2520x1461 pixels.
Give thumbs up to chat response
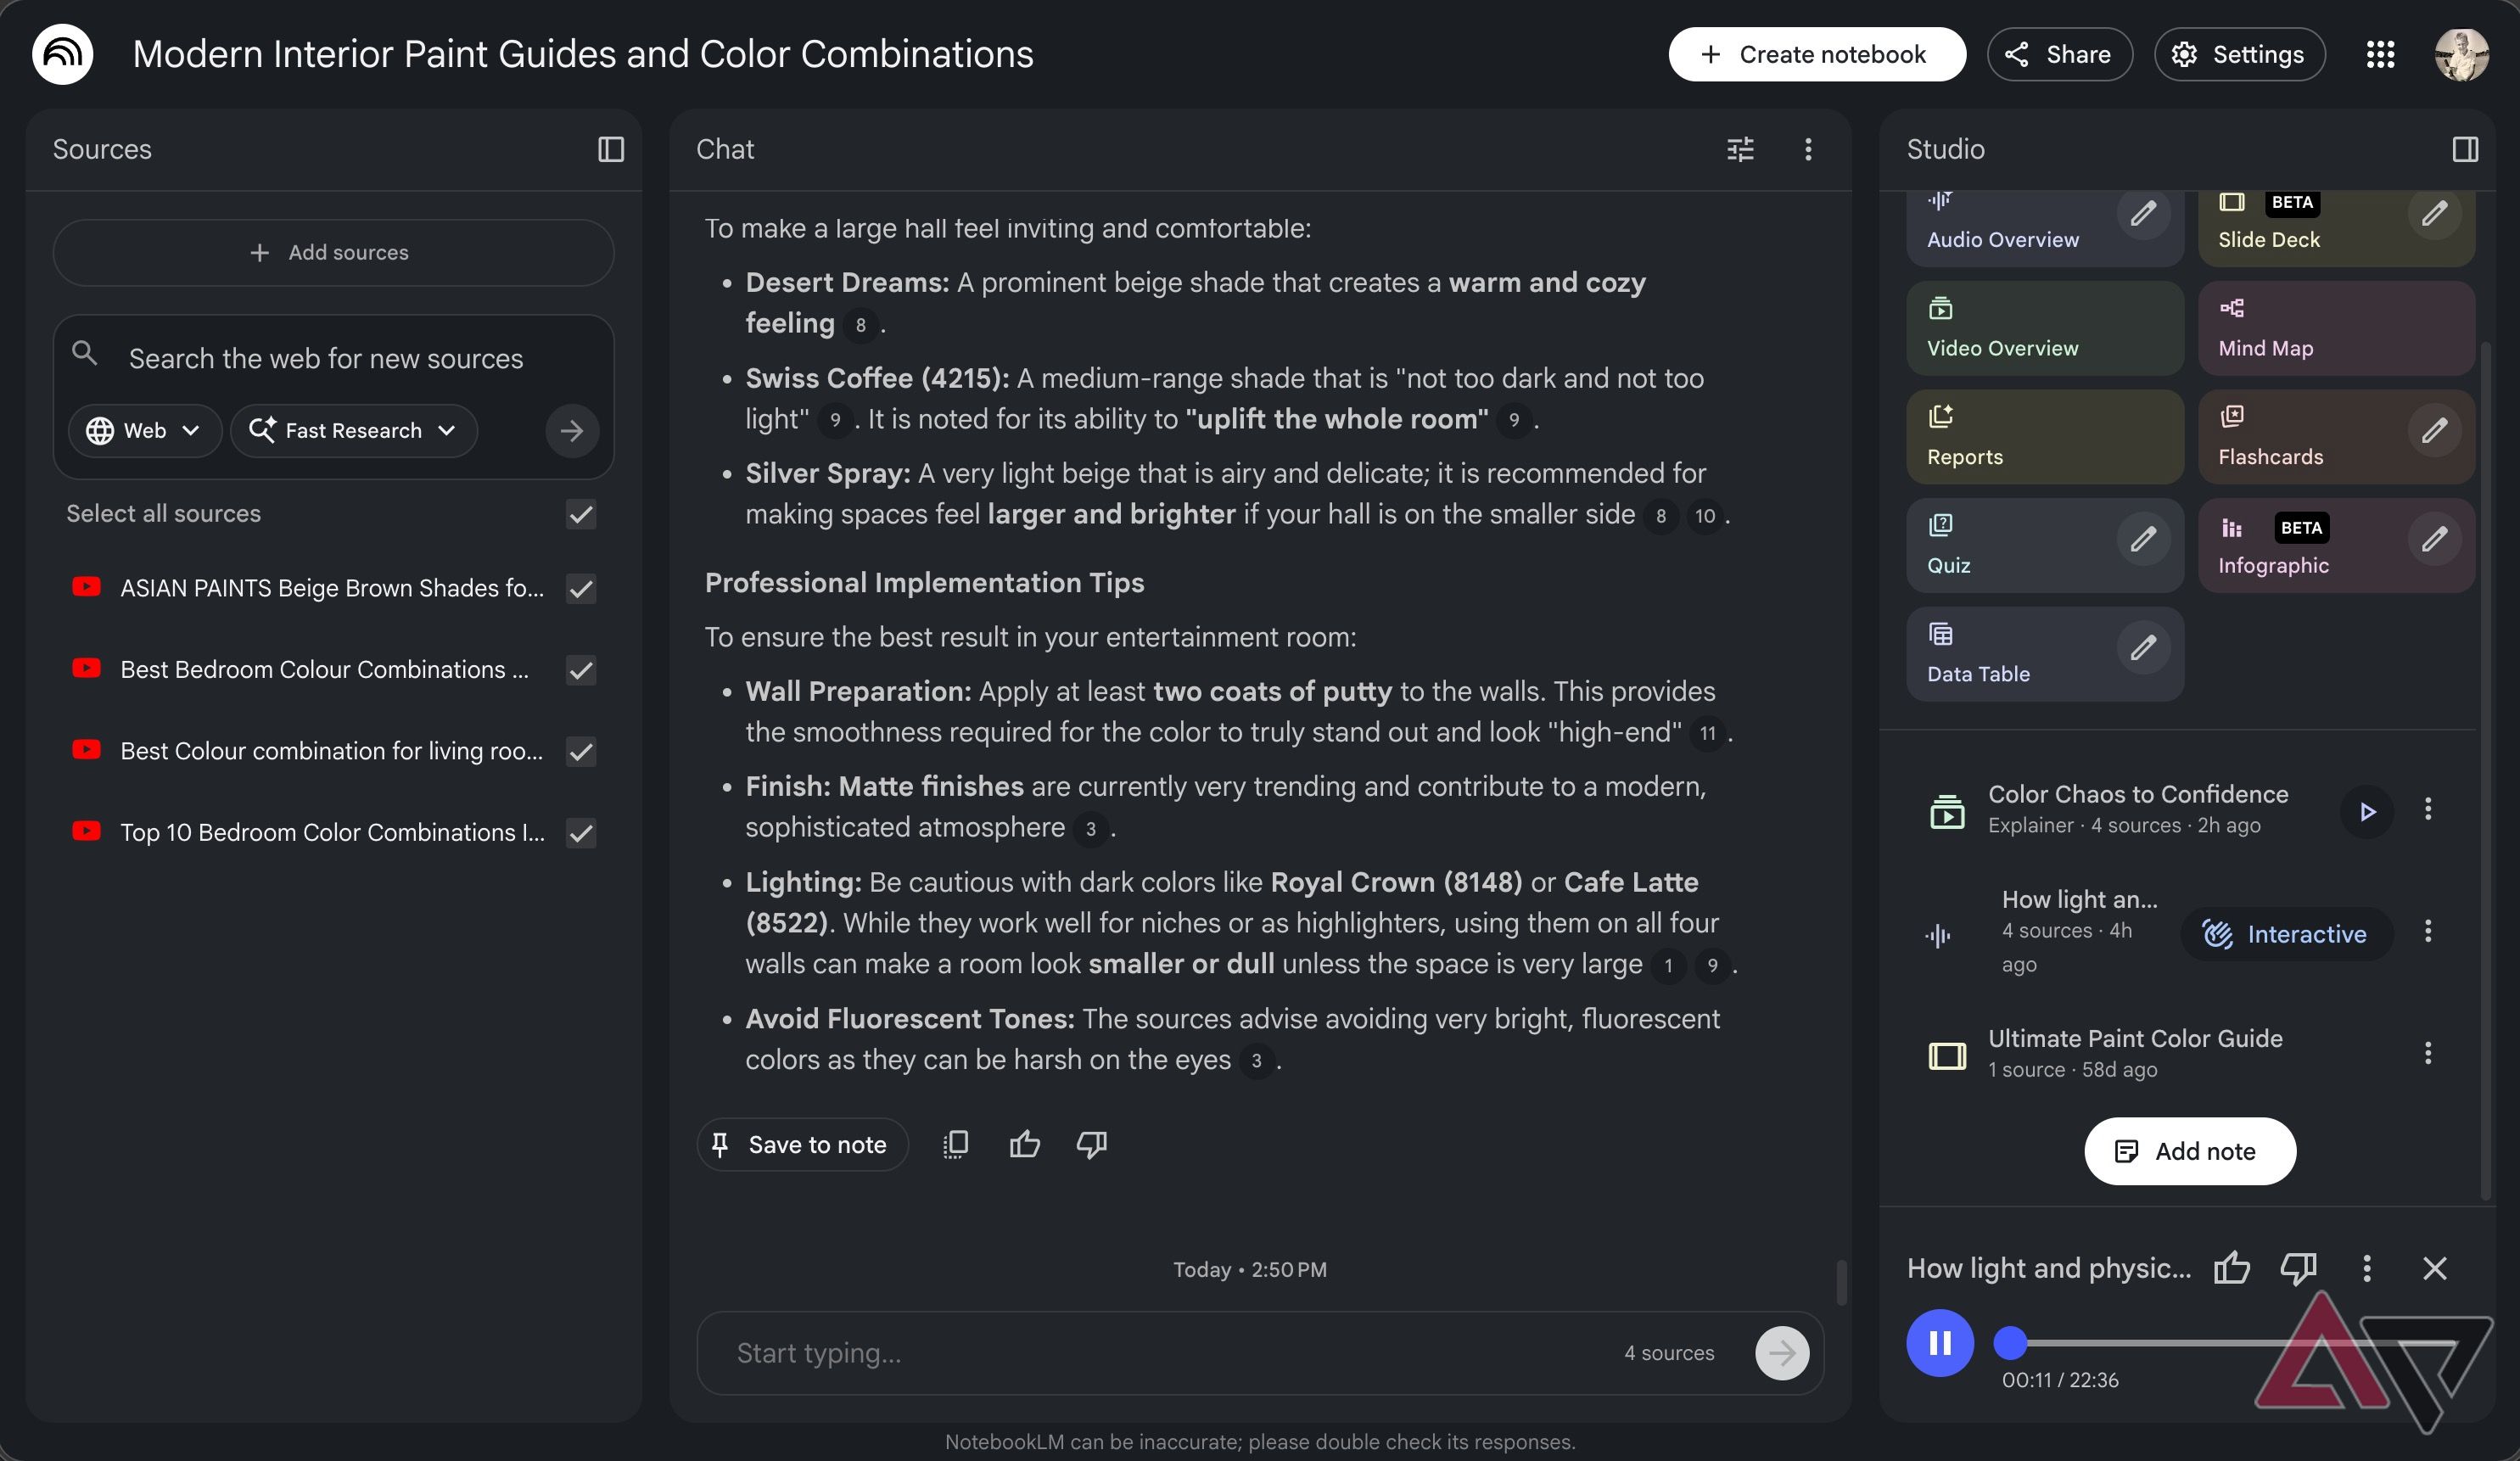point(1025,1144)
